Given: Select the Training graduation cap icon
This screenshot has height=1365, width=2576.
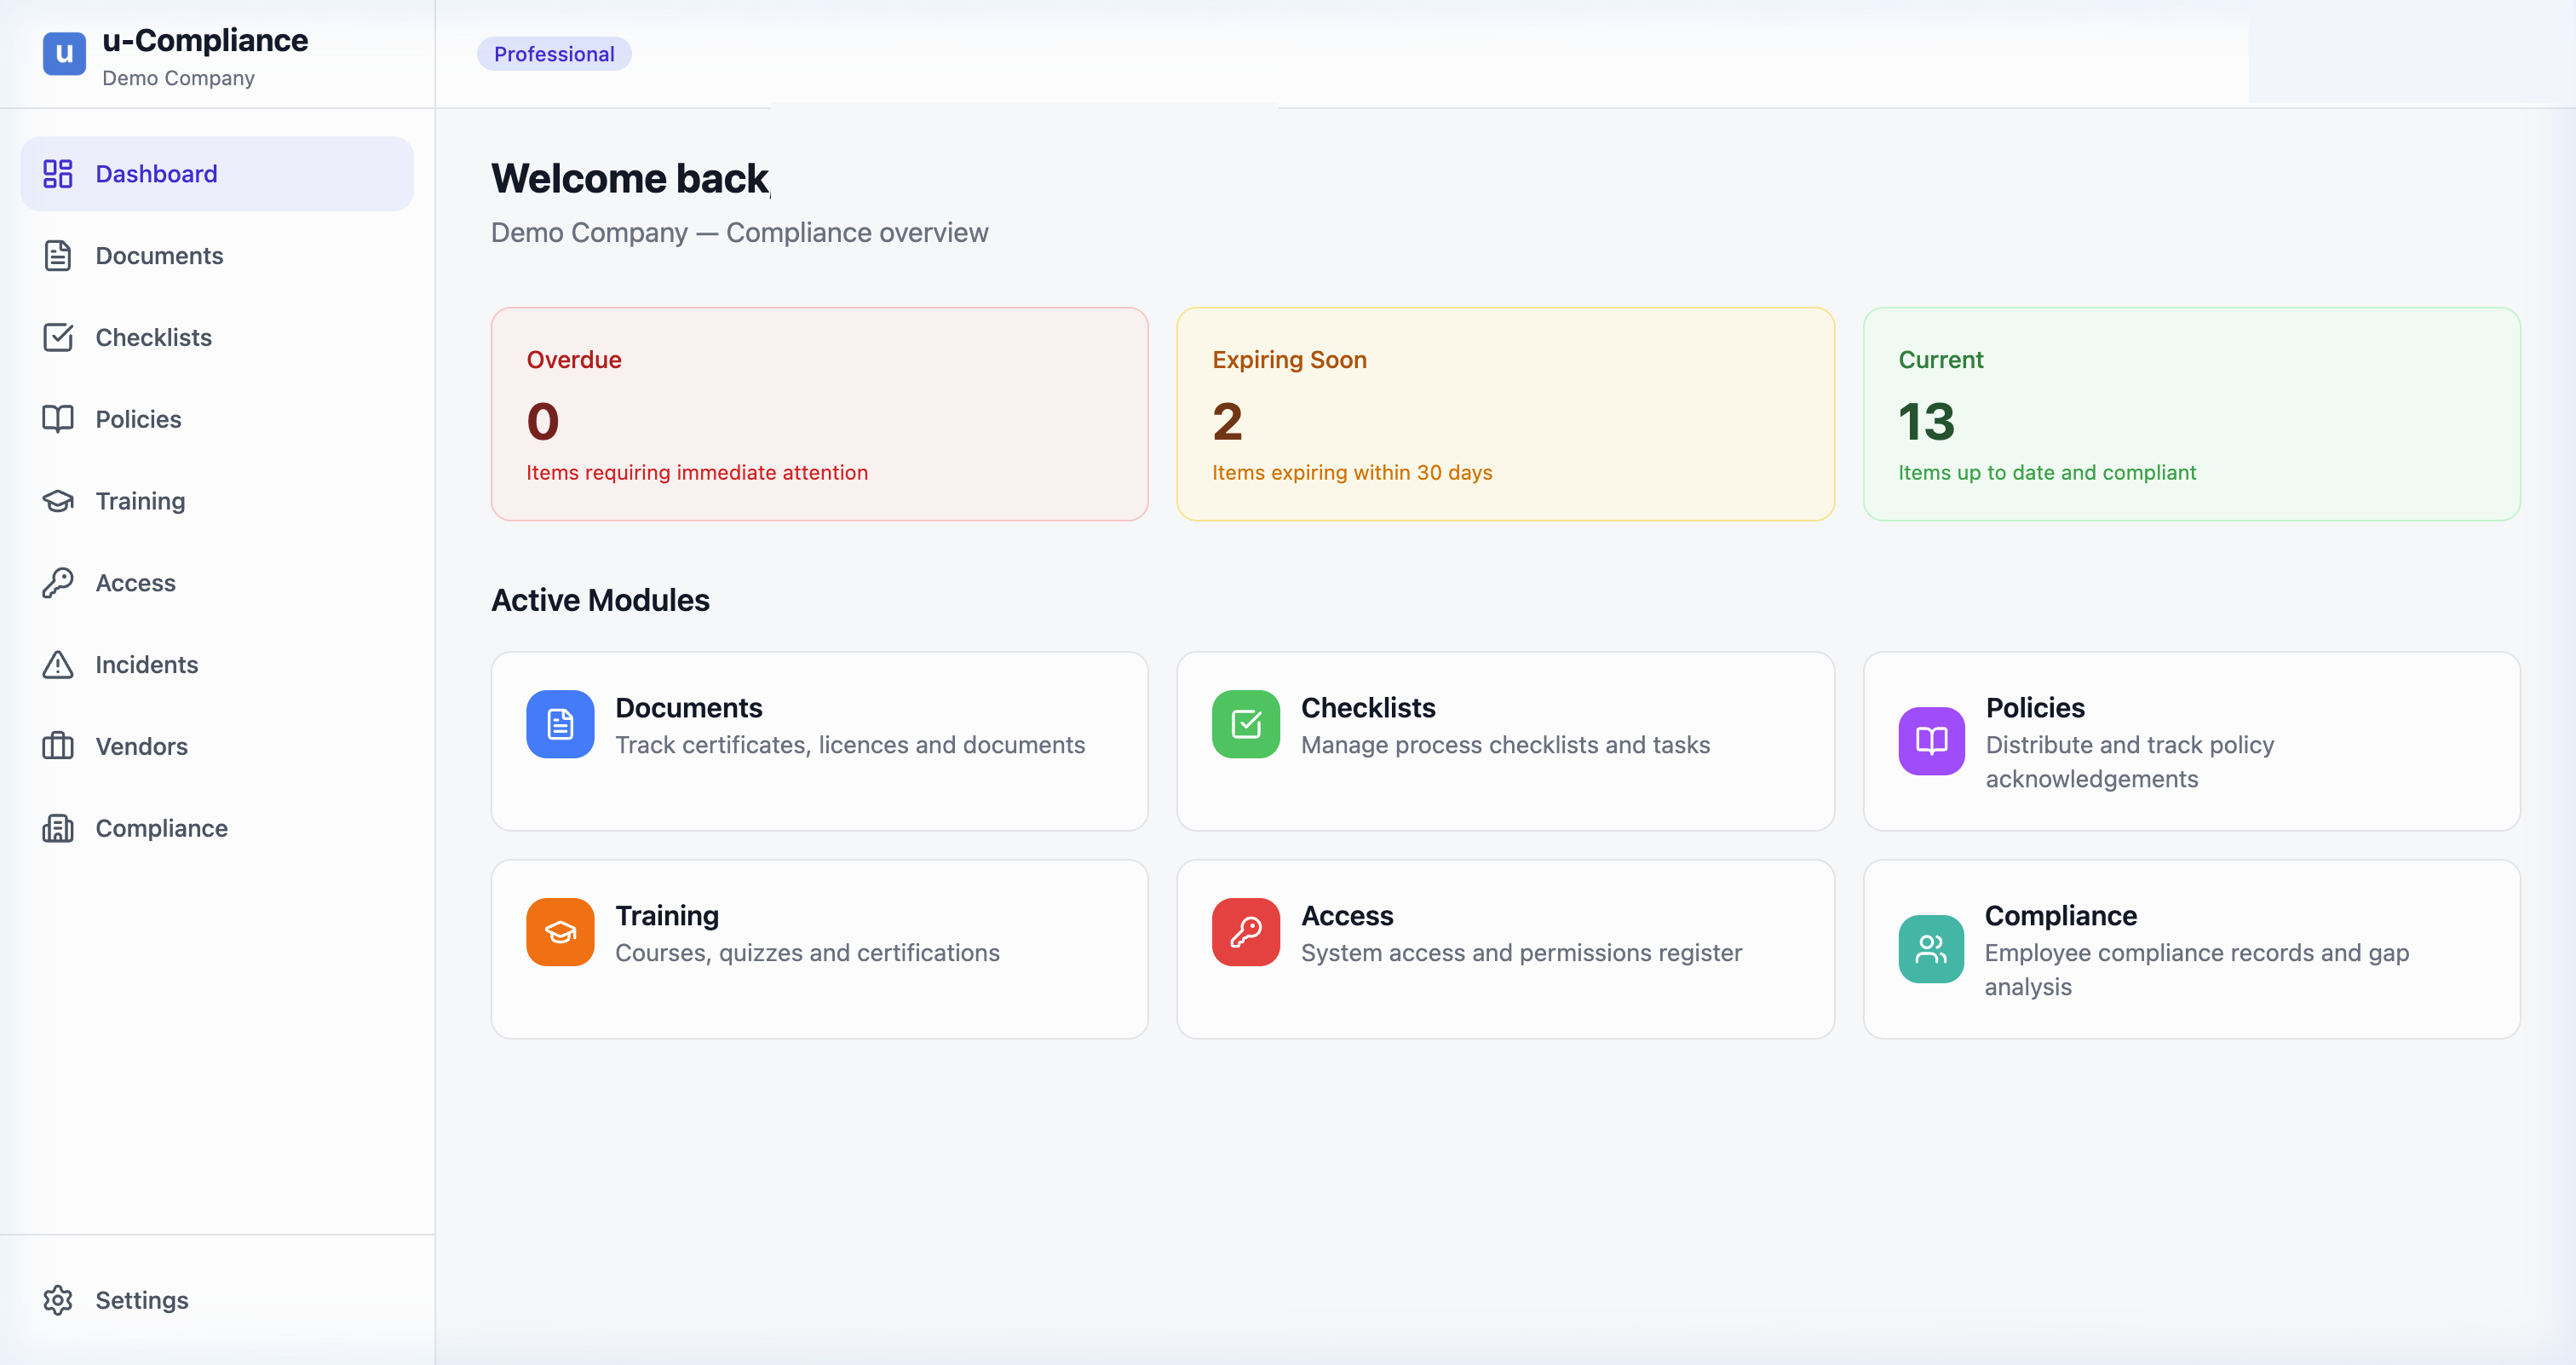Looking at the screenshot, I should [57, 501].
